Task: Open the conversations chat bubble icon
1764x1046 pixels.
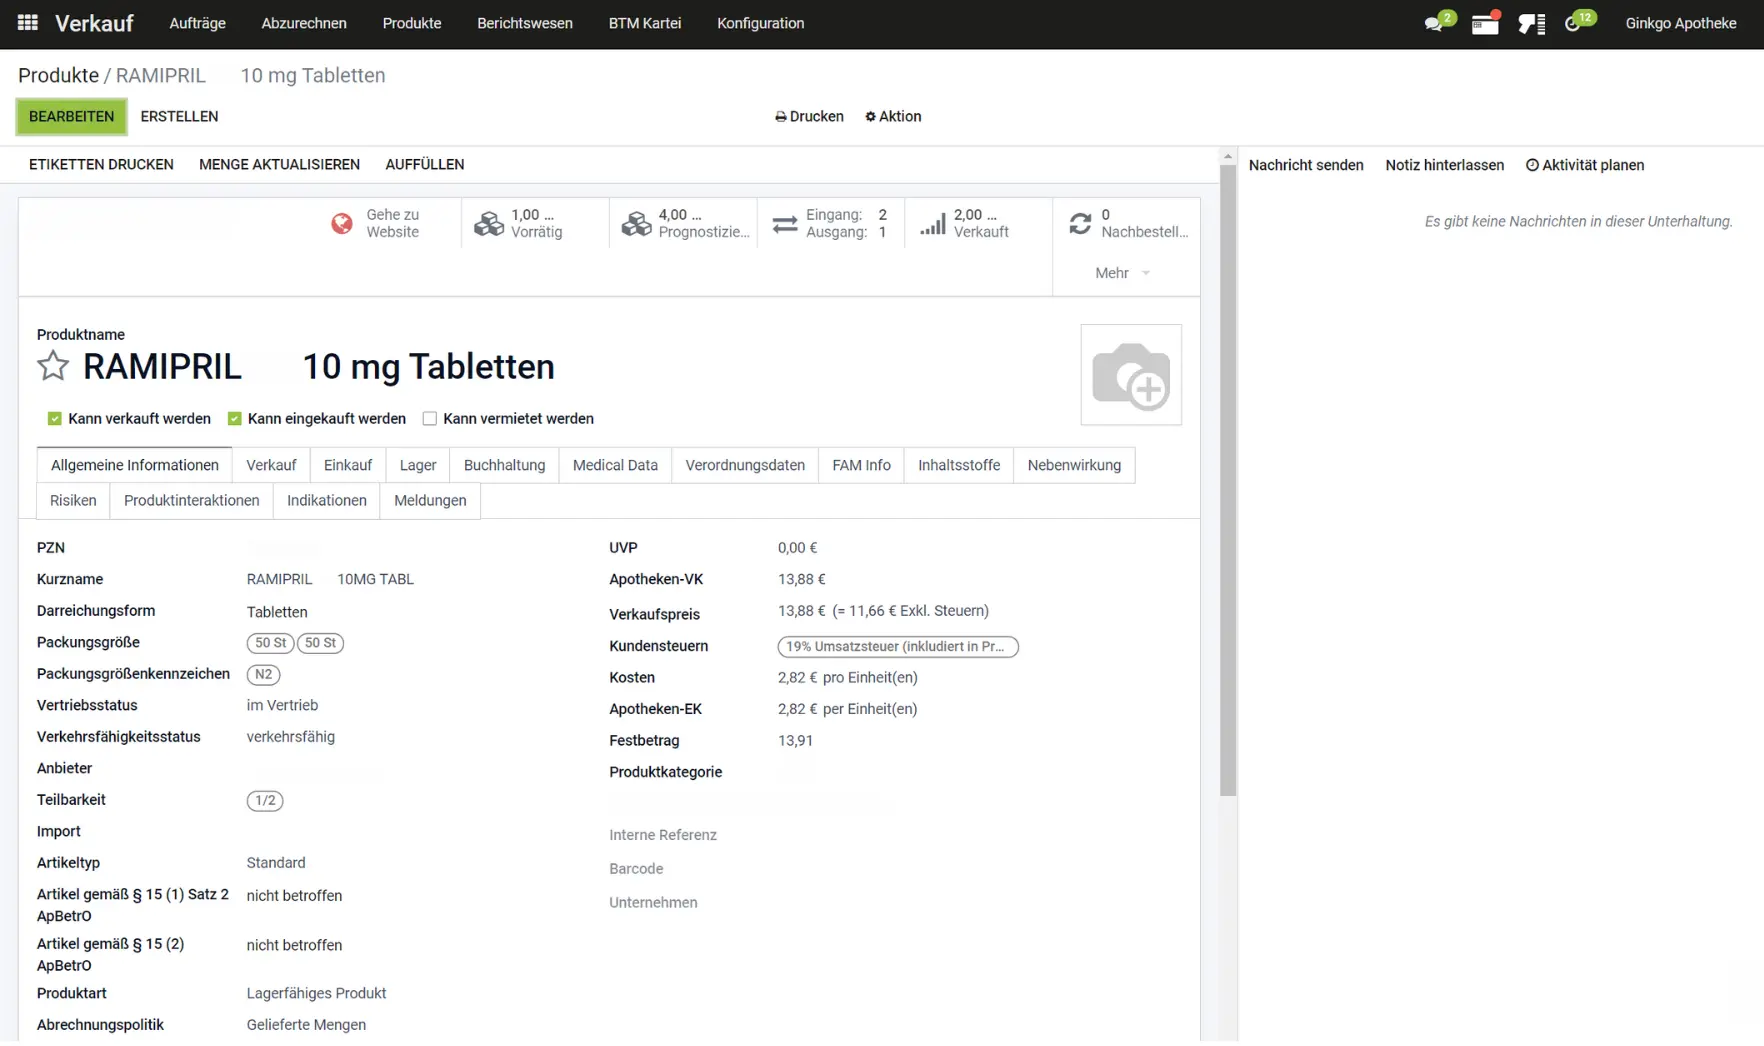Action: [1434, 23]
